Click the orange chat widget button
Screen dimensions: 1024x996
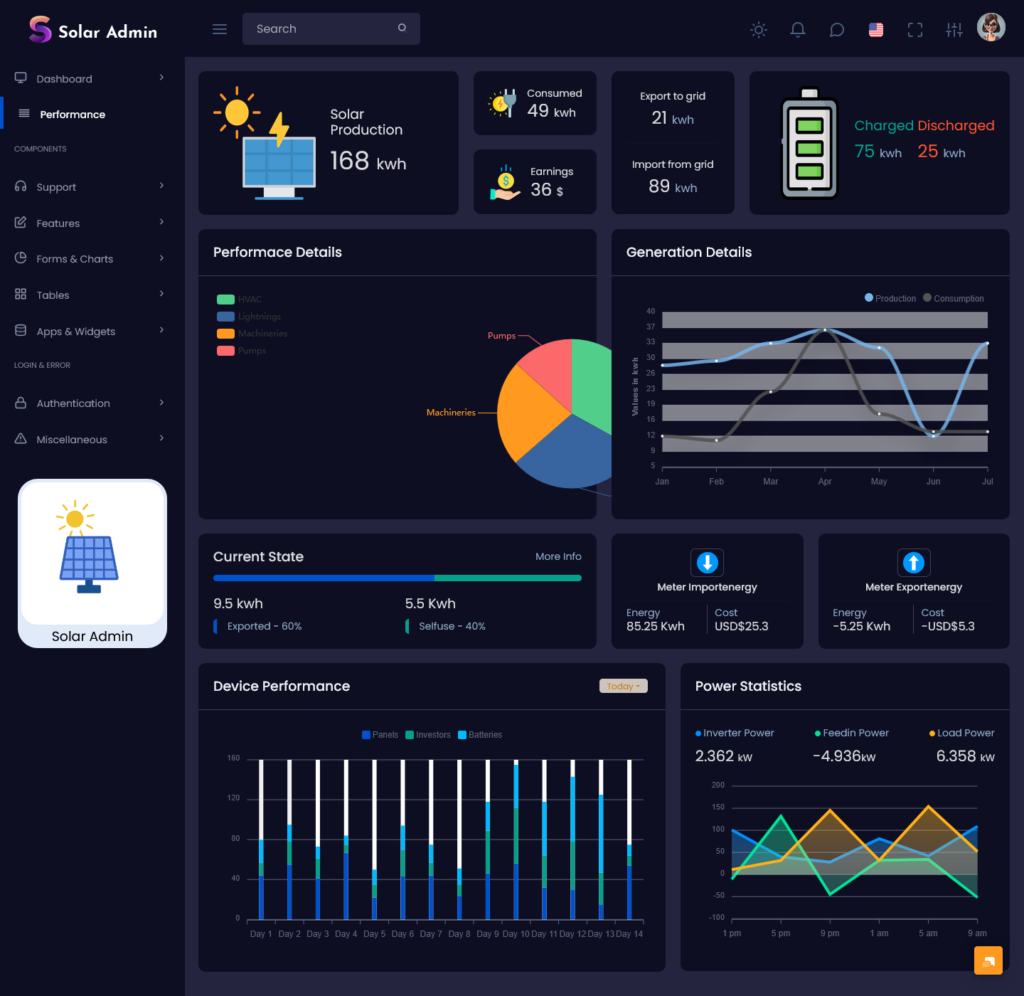pyautogui.click(x=988, y=960)
